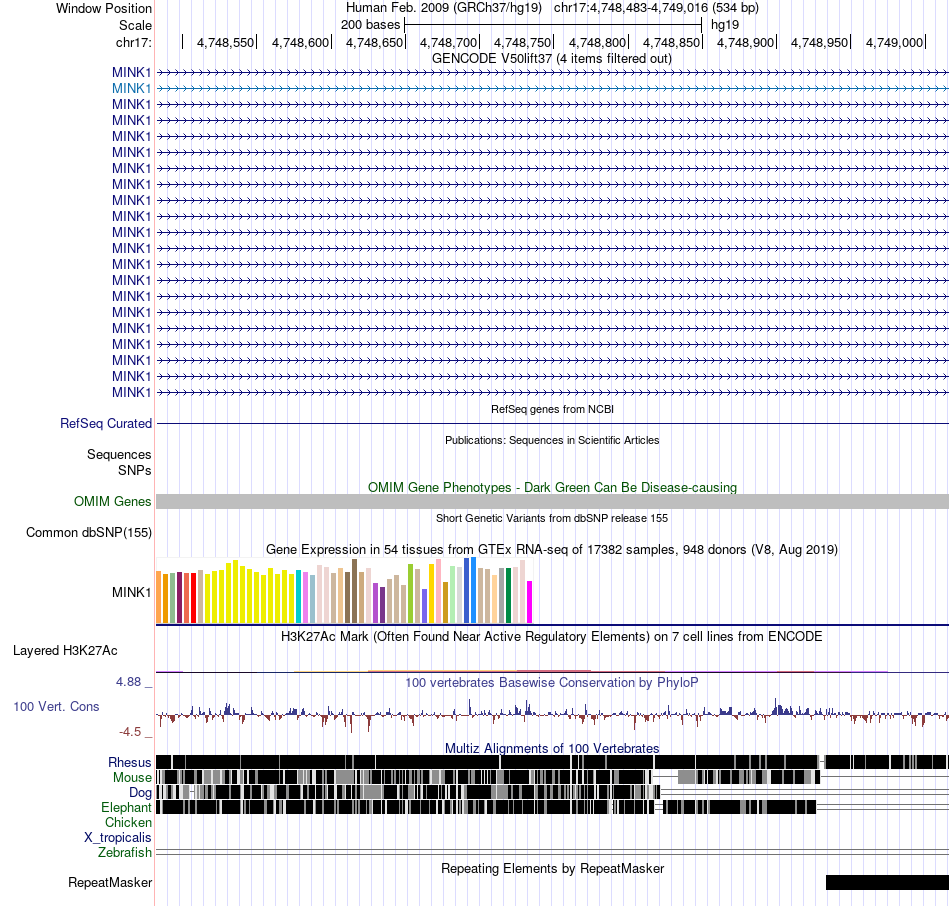Click the Human Feb. 2009 (GRCh37/hg19) assembly text
This screenshot has height=906, width=950.
tap(443, 8)
